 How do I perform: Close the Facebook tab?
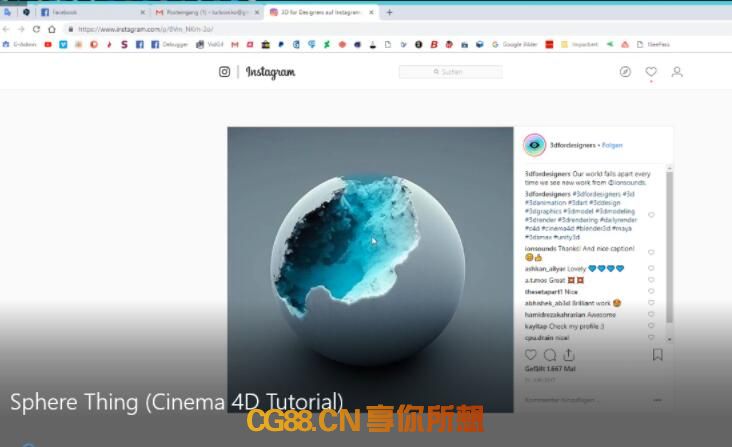click(x=143, y=13)
